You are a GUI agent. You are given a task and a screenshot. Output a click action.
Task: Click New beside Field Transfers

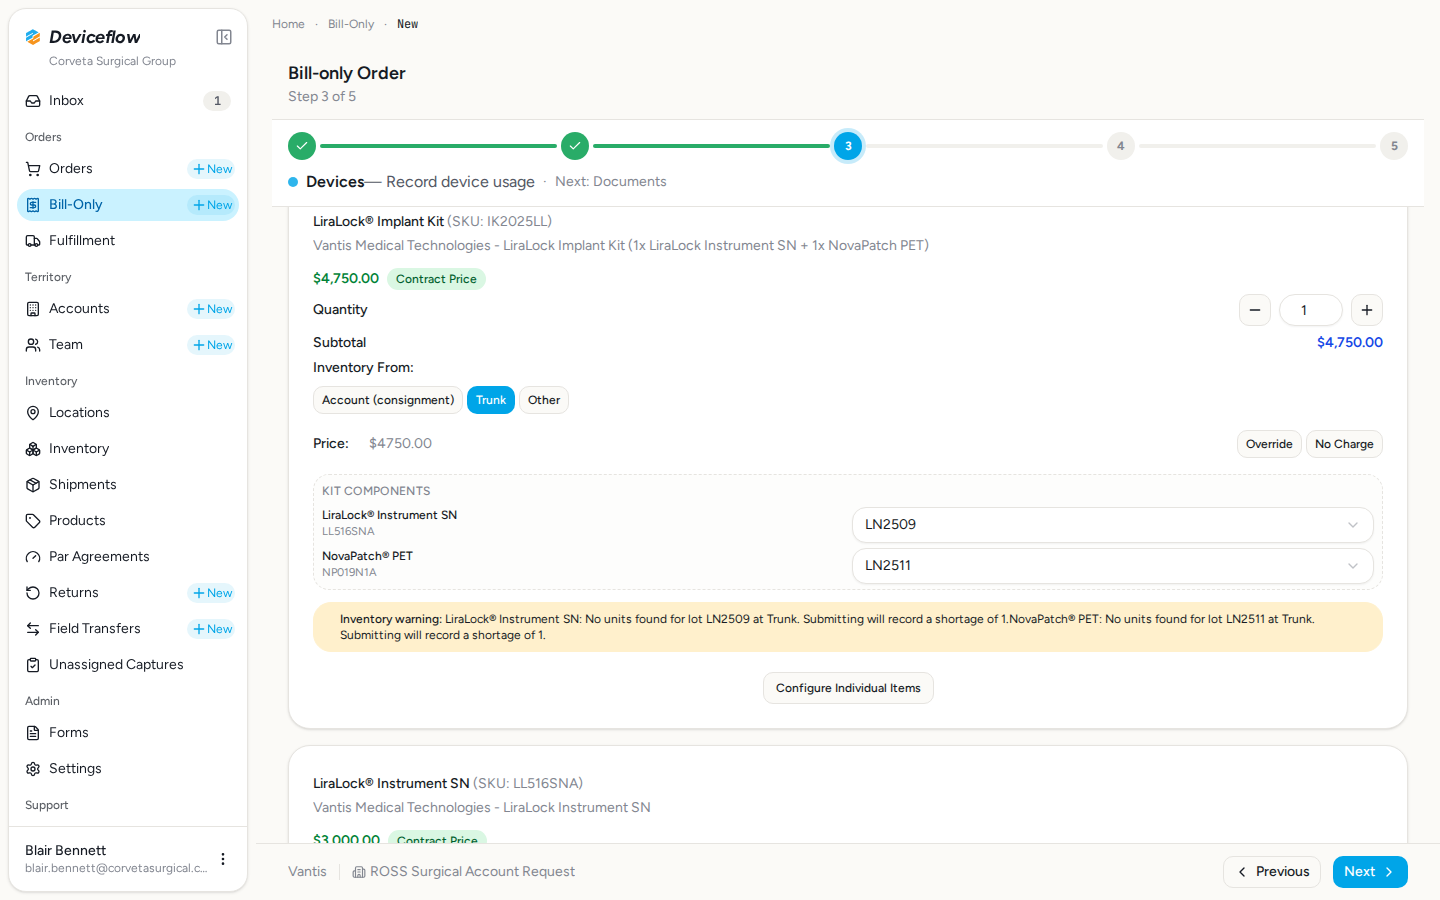pyautogui.click(x=212, y=629)
